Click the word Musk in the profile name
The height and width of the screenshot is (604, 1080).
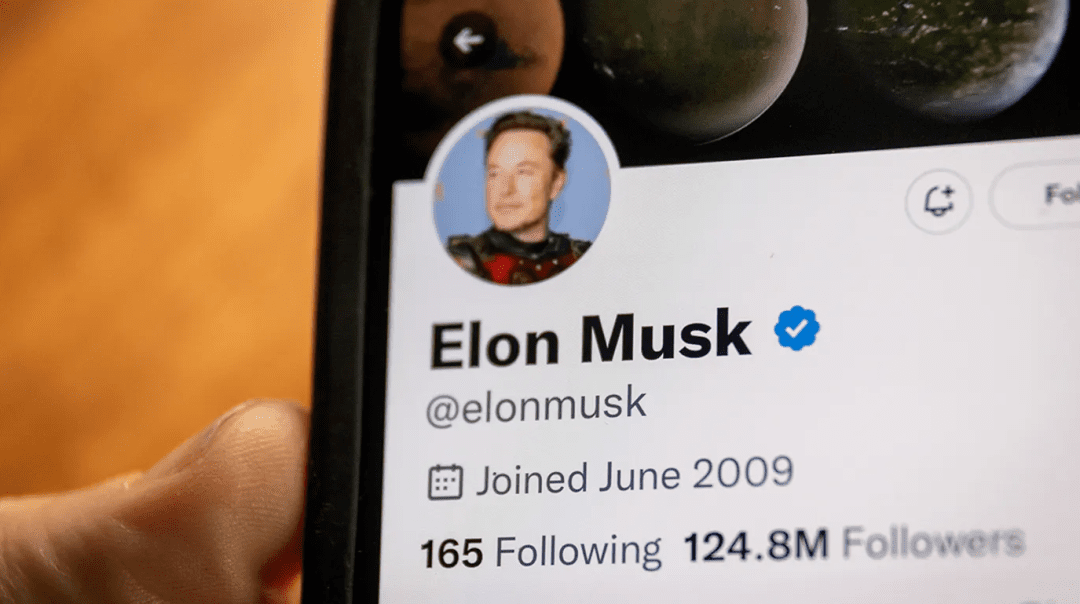coord(665,336)
